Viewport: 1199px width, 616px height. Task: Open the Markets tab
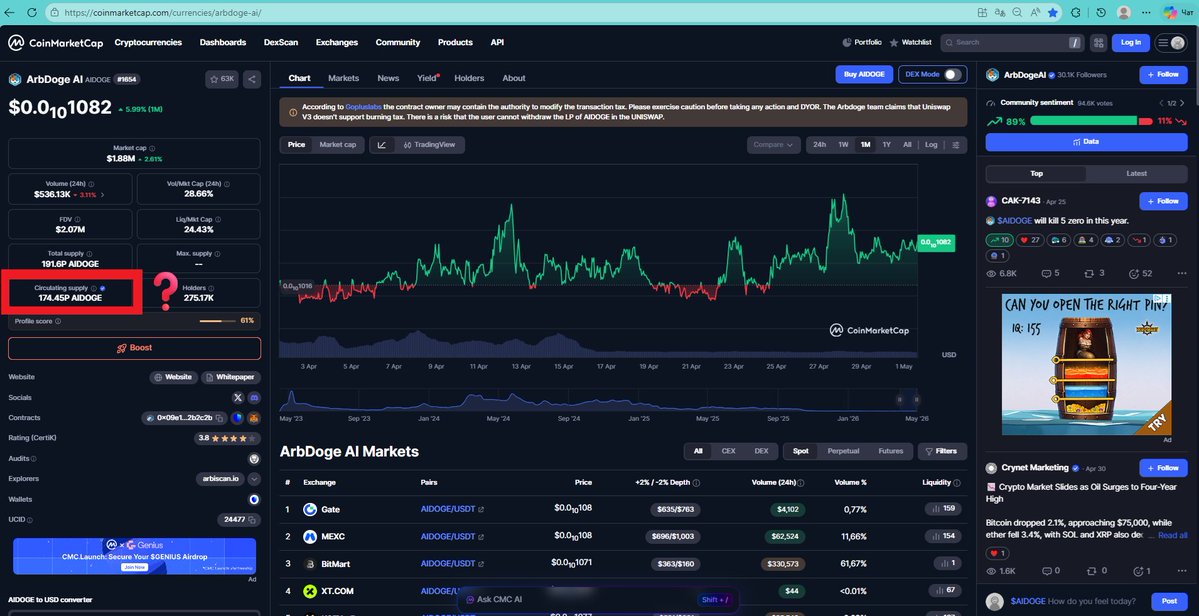click(x=343, y=78)
